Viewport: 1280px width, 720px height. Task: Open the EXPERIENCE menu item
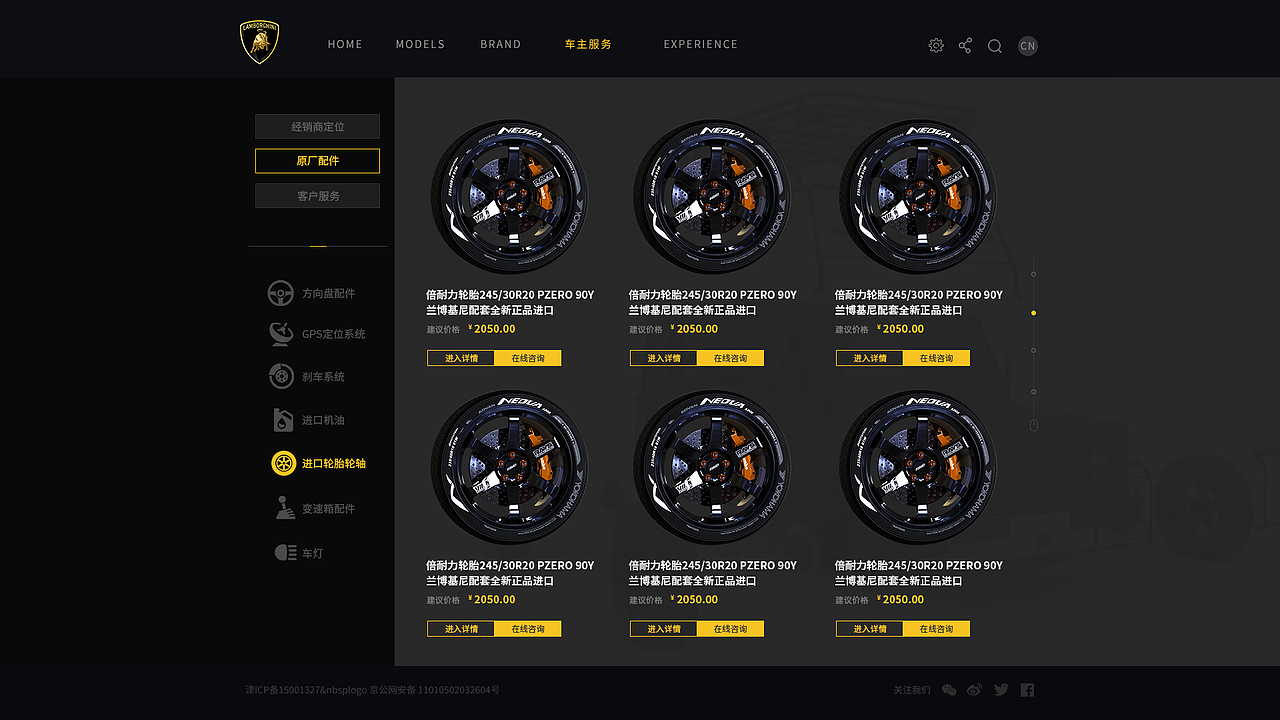tap(701, 44)
